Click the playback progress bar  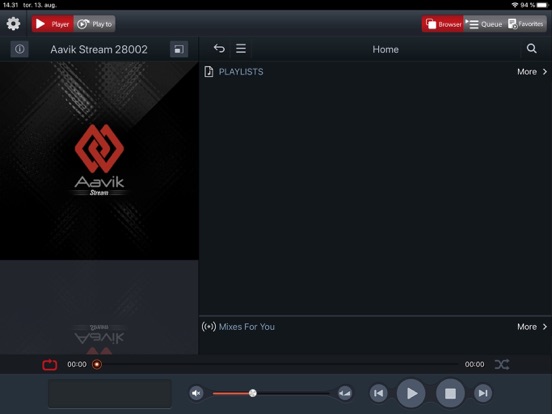click(278, 364)
